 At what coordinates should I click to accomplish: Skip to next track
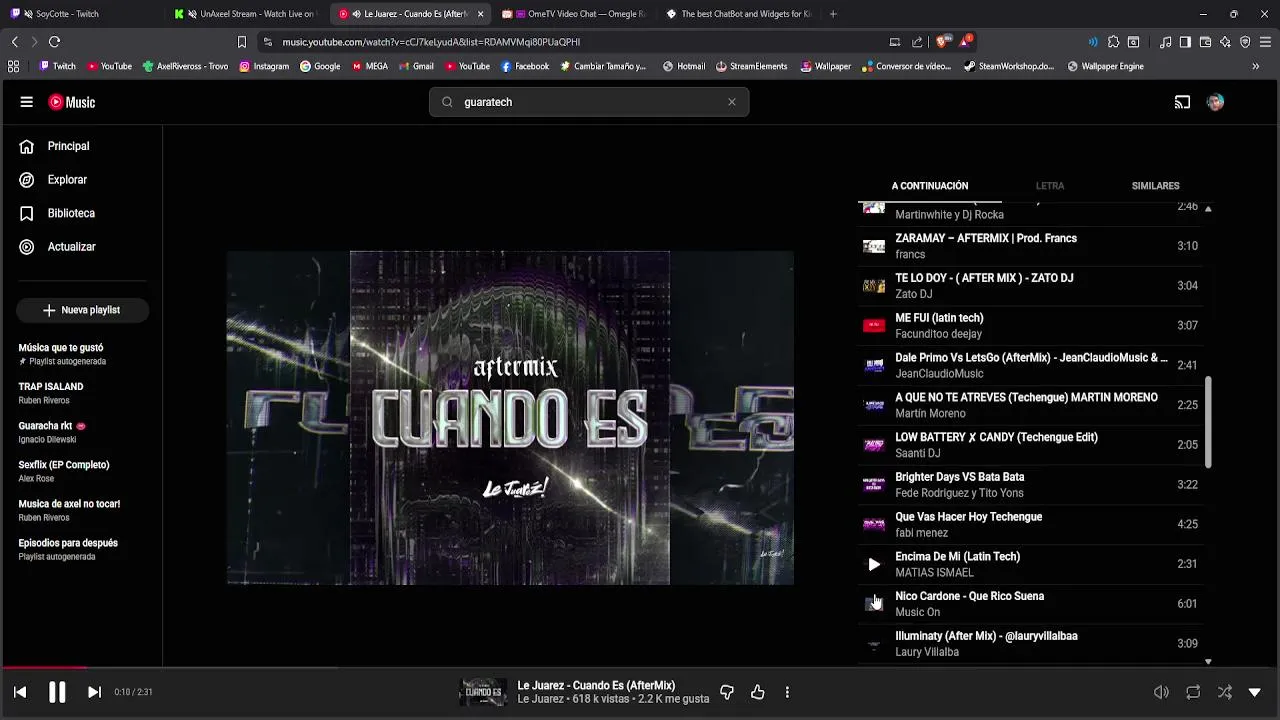coord(94,692)
